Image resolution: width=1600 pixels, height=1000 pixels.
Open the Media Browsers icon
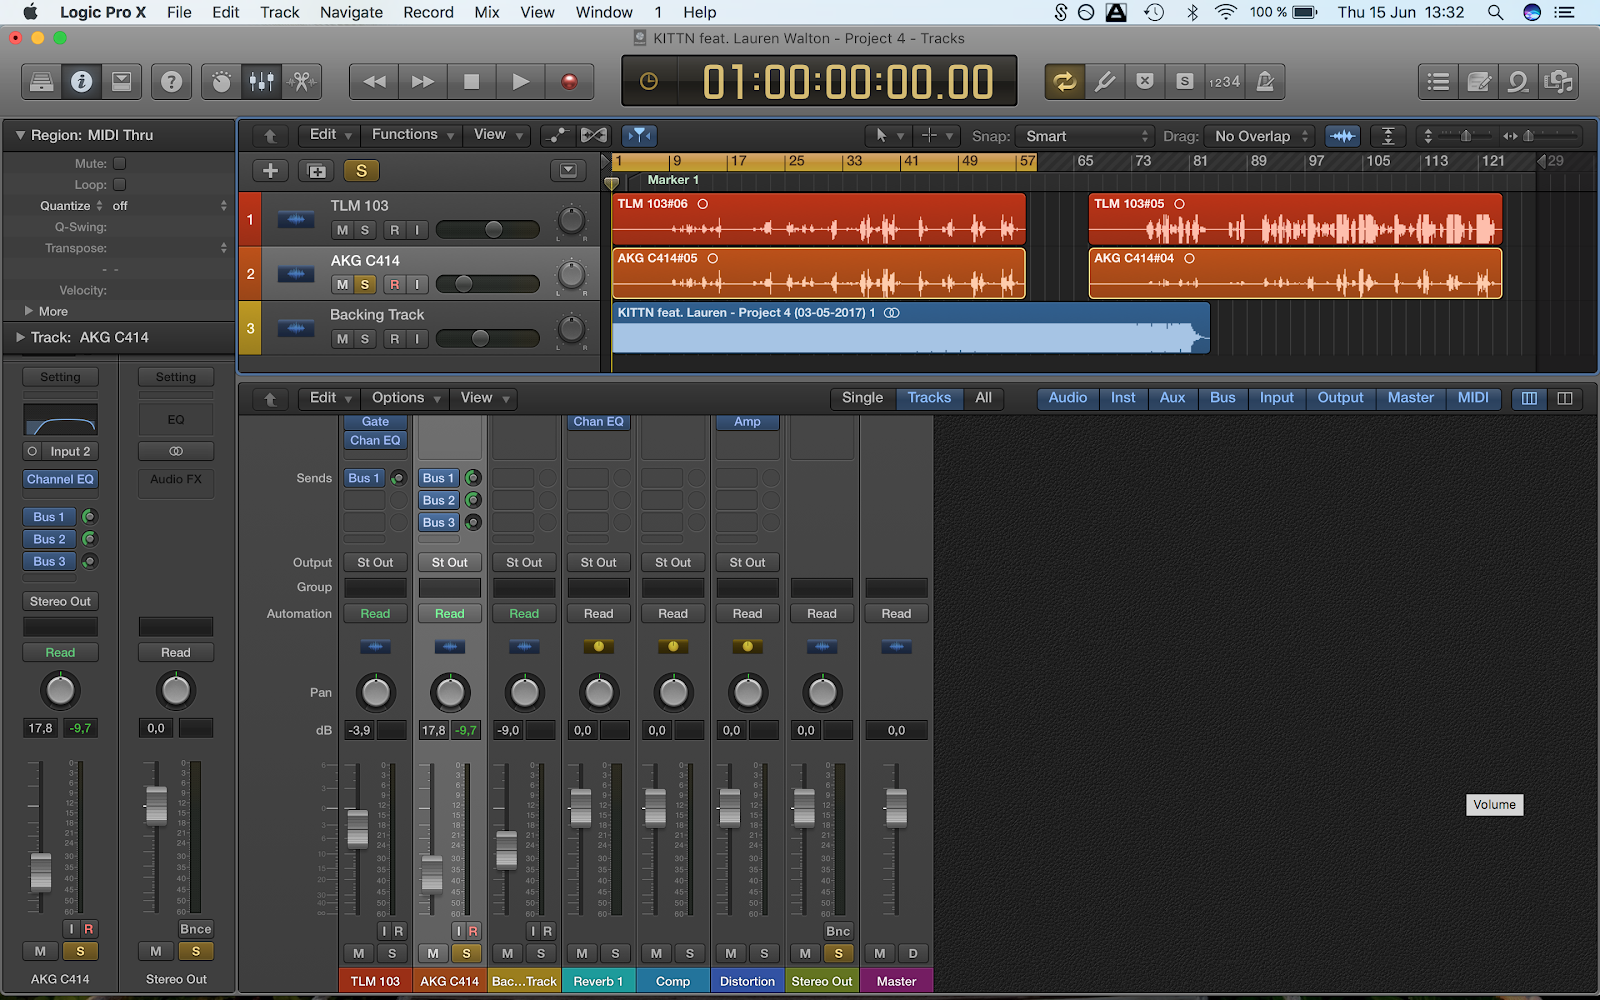(x=1558, y=82)
